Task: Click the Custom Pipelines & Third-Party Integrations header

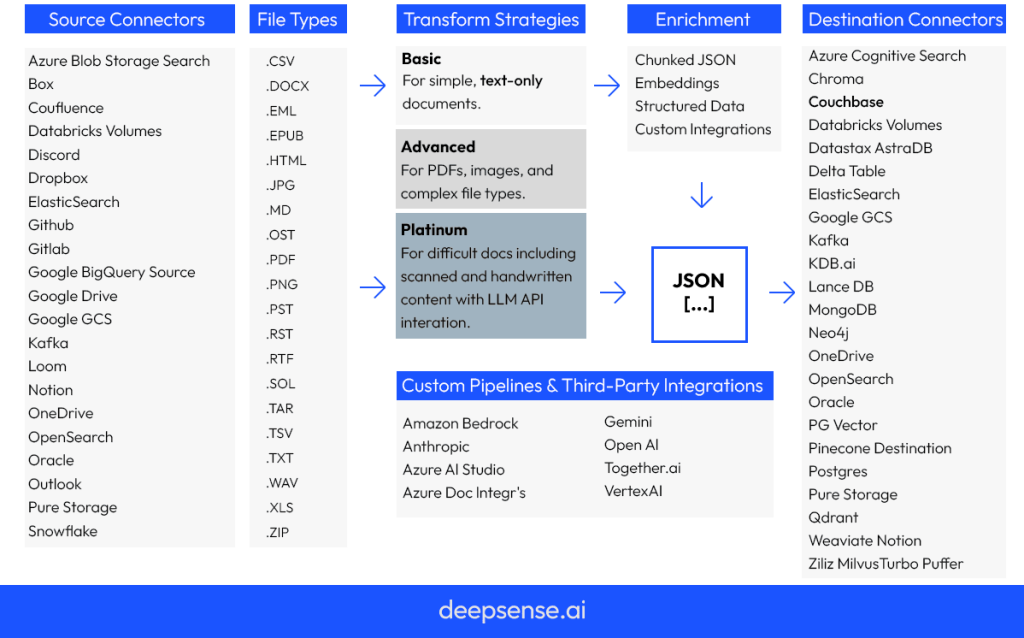Action: point(584,386)
